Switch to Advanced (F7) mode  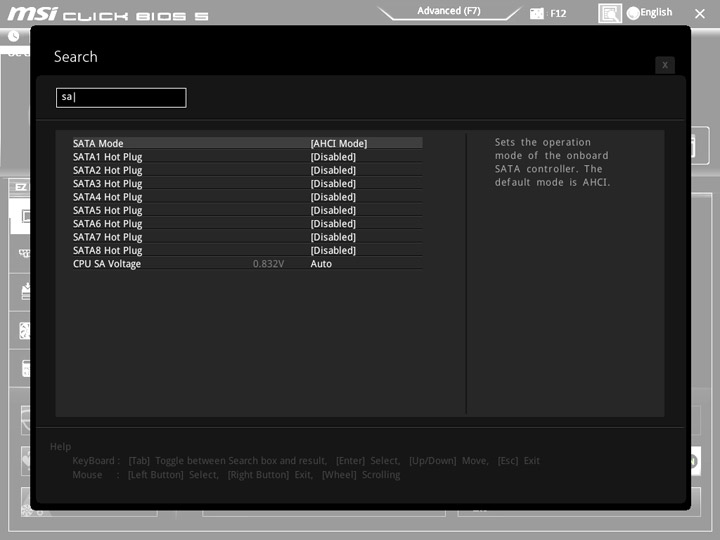[449, 11]
